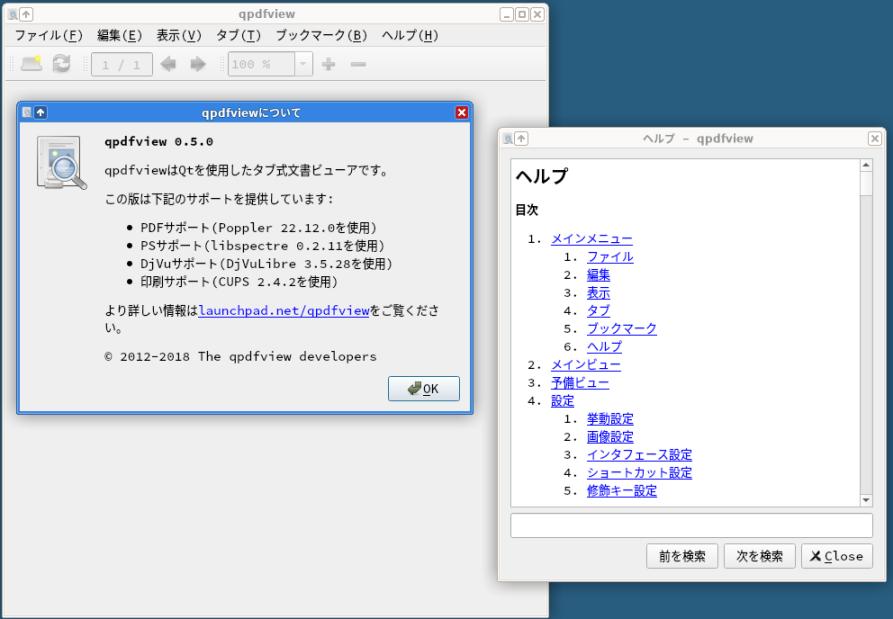Image resolution: width=893 pixels, height=619 pixels.
Task: Open the ブックマーク(B) menu
Action: pos(321,35)
